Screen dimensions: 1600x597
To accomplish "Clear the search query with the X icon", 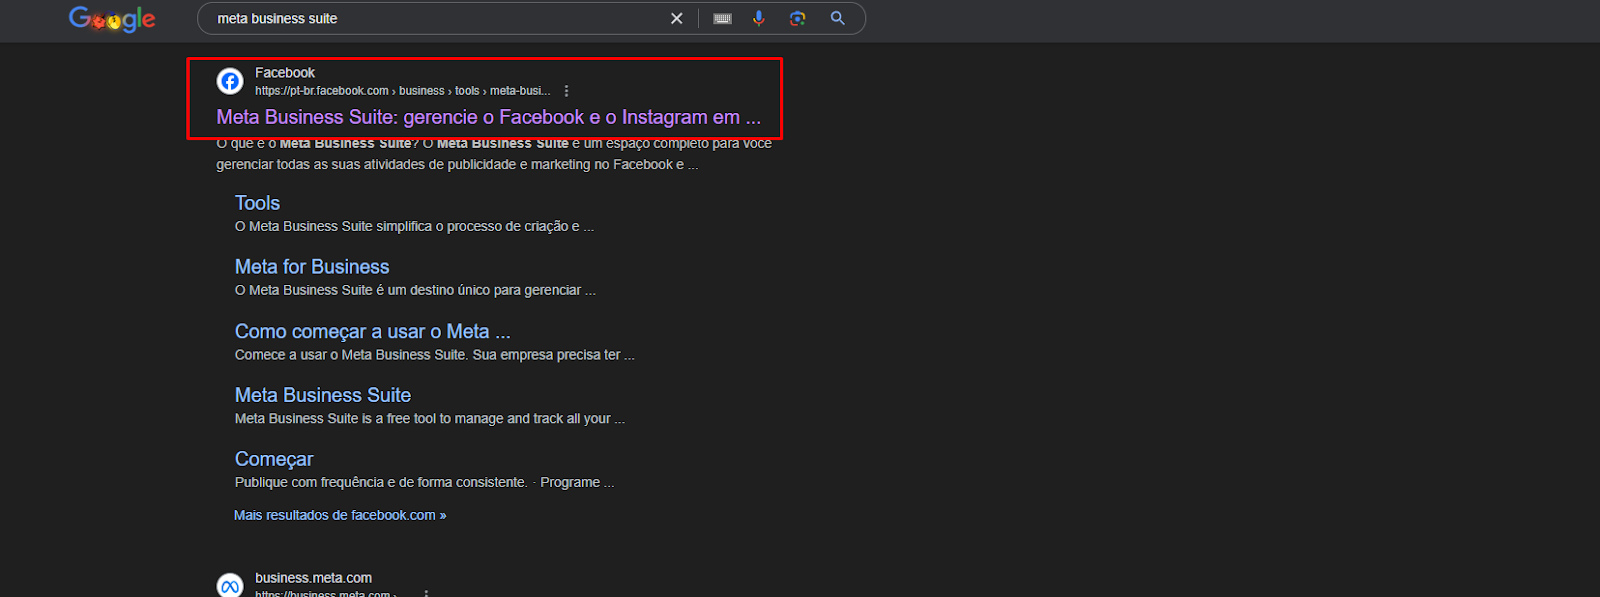I will (677, 19).
